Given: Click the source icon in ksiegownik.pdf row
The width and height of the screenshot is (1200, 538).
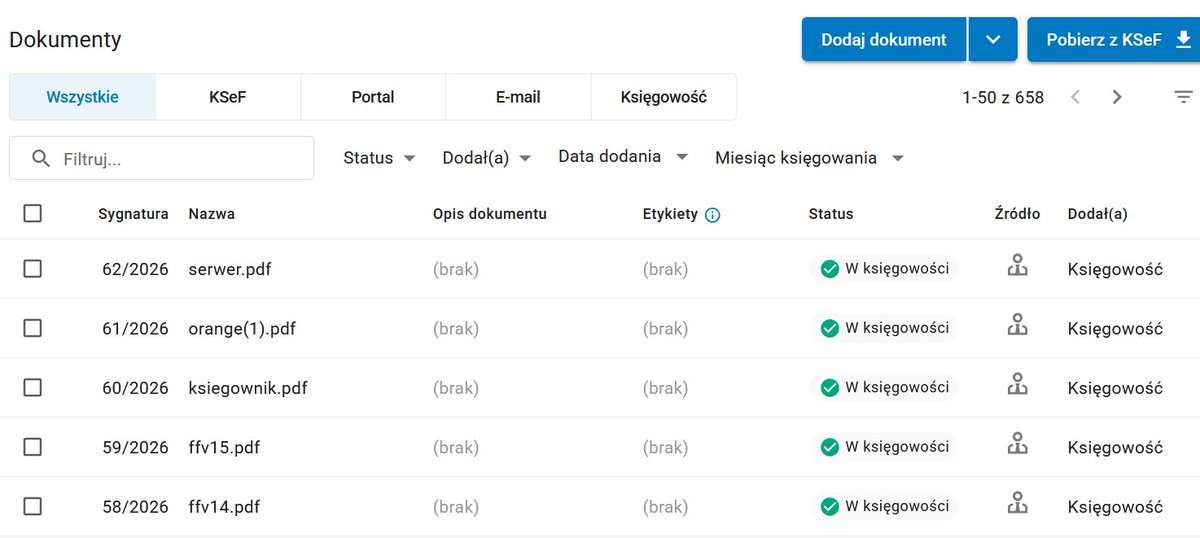Looking at the screenshot, I should [1017, 384].
